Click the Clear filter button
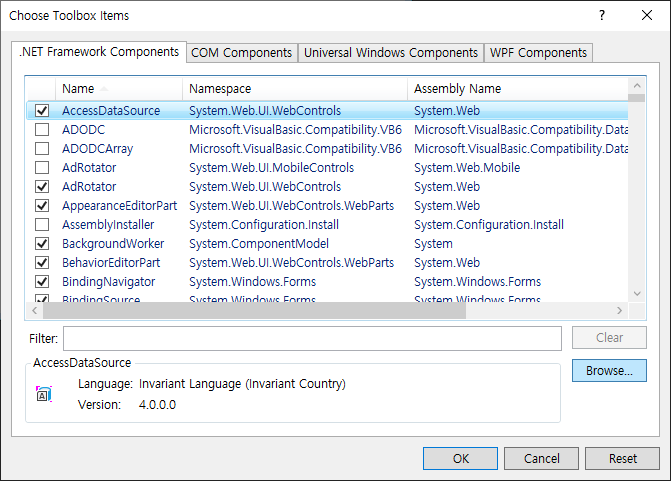The height and width of the screenshot is (481, 671). click(609, 338)
